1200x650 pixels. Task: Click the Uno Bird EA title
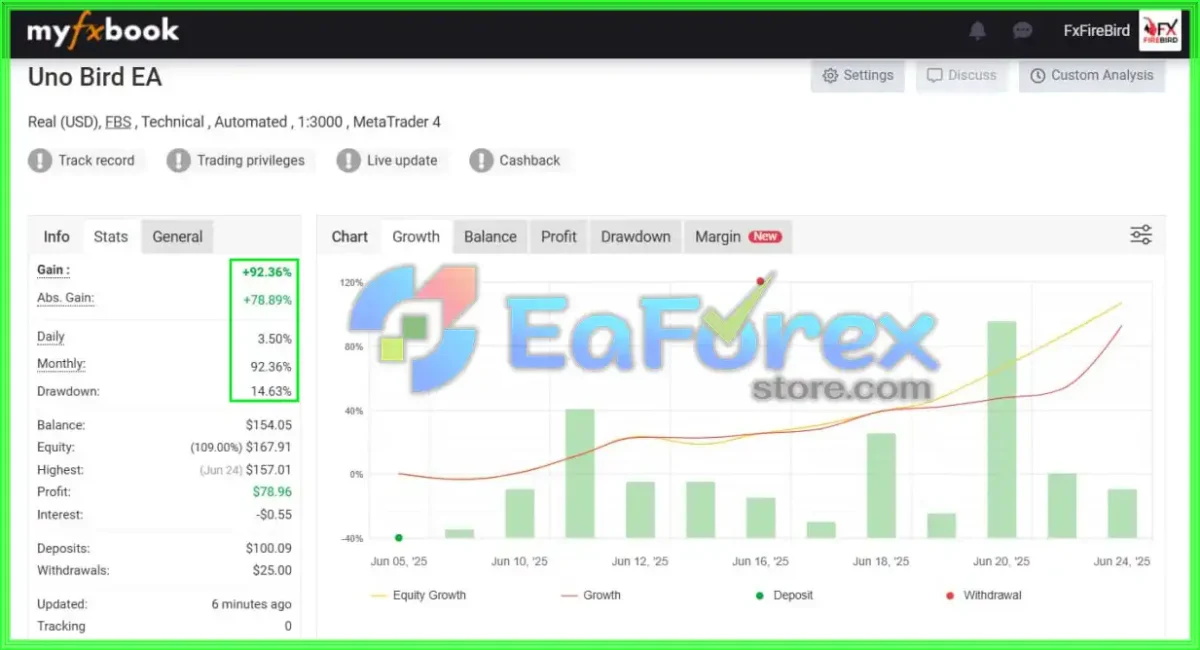(95, 77)
